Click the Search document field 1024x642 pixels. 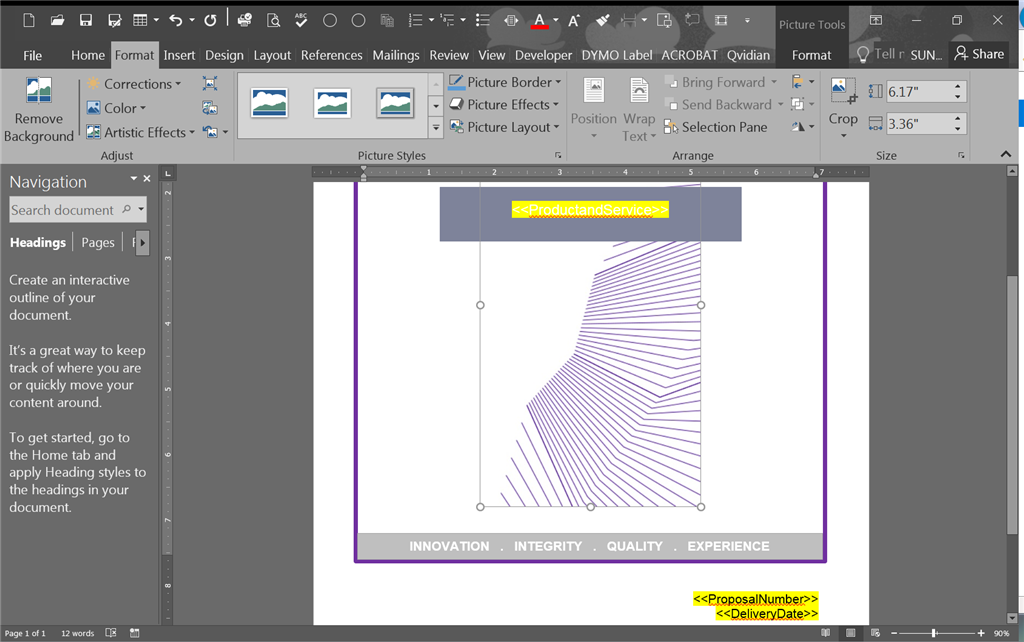(78, 210)
